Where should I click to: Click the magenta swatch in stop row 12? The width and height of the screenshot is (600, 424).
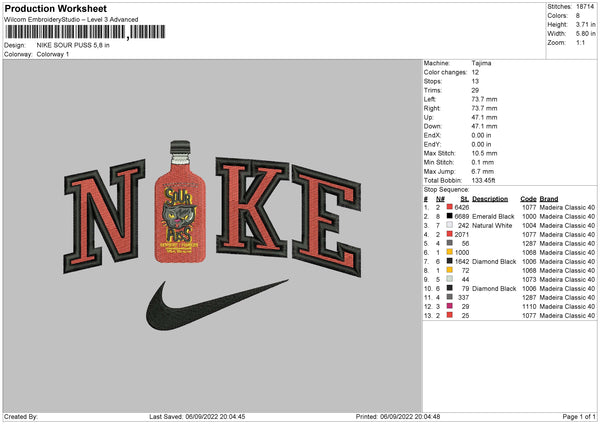tap(450, 306)
